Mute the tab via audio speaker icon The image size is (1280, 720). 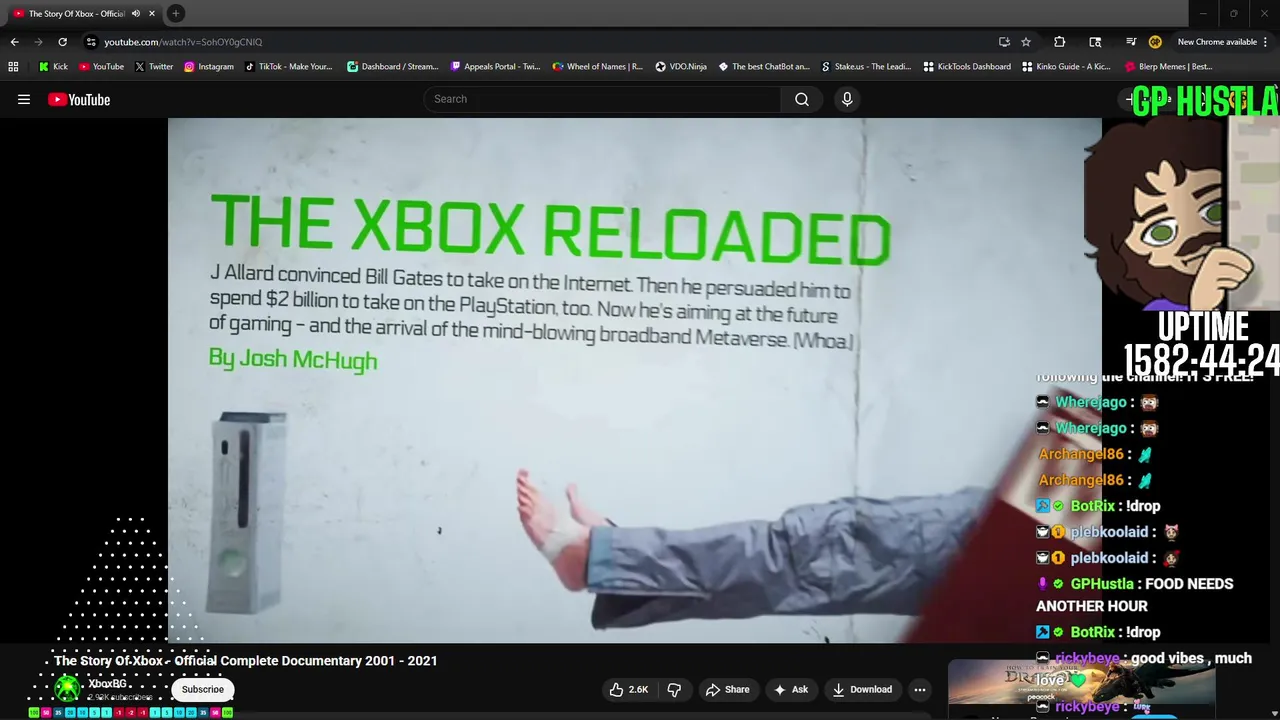click(136, 13)
